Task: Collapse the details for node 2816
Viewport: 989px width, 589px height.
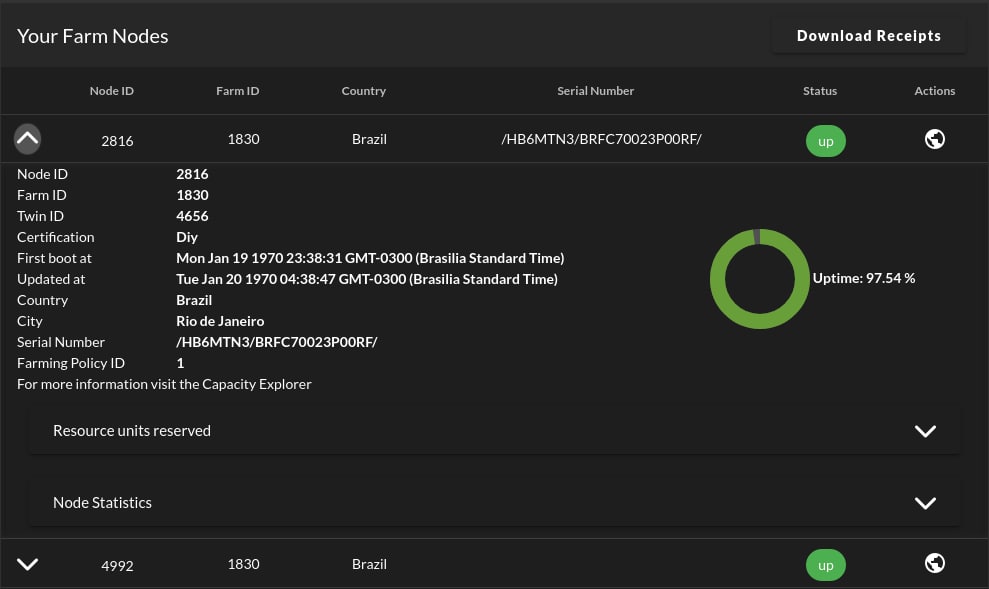Action: point(27,138)
